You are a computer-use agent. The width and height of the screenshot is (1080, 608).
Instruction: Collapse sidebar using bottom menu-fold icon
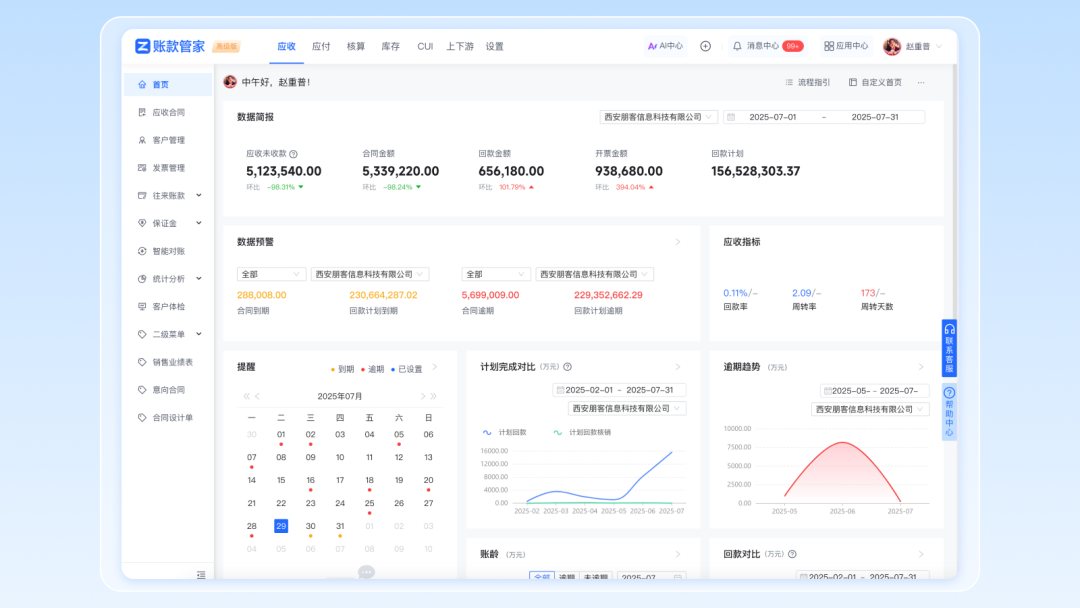pos(201,575)
